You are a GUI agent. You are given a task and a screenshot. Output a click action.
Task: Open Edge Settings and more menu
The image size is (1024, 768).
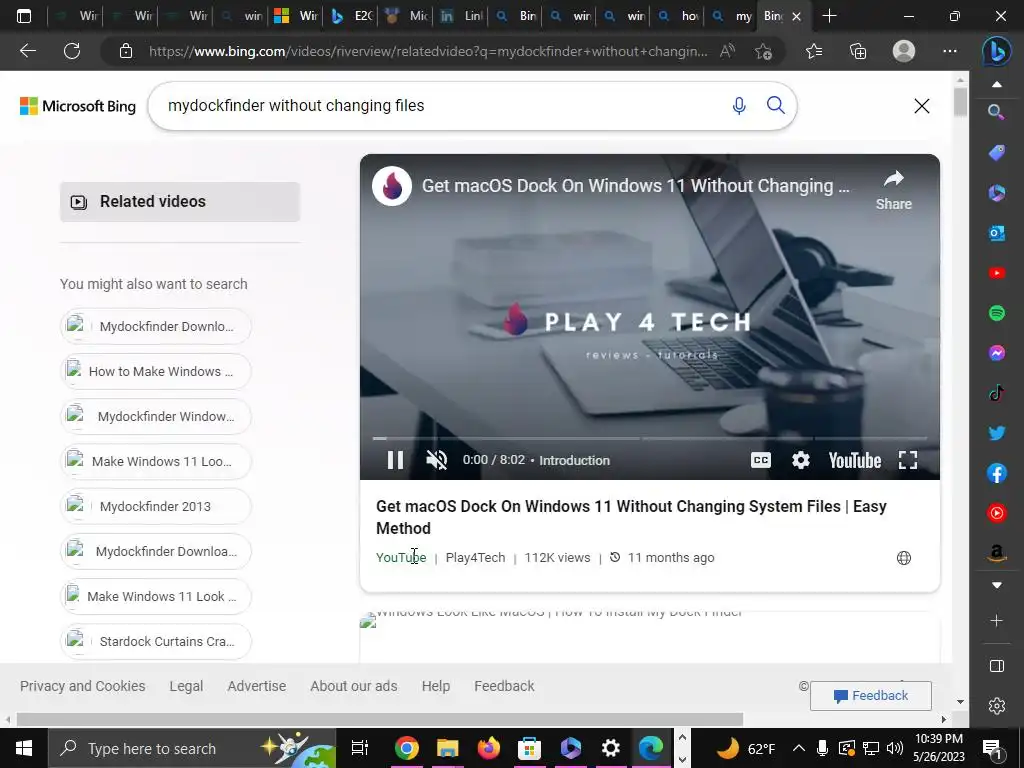pos(950,51)
